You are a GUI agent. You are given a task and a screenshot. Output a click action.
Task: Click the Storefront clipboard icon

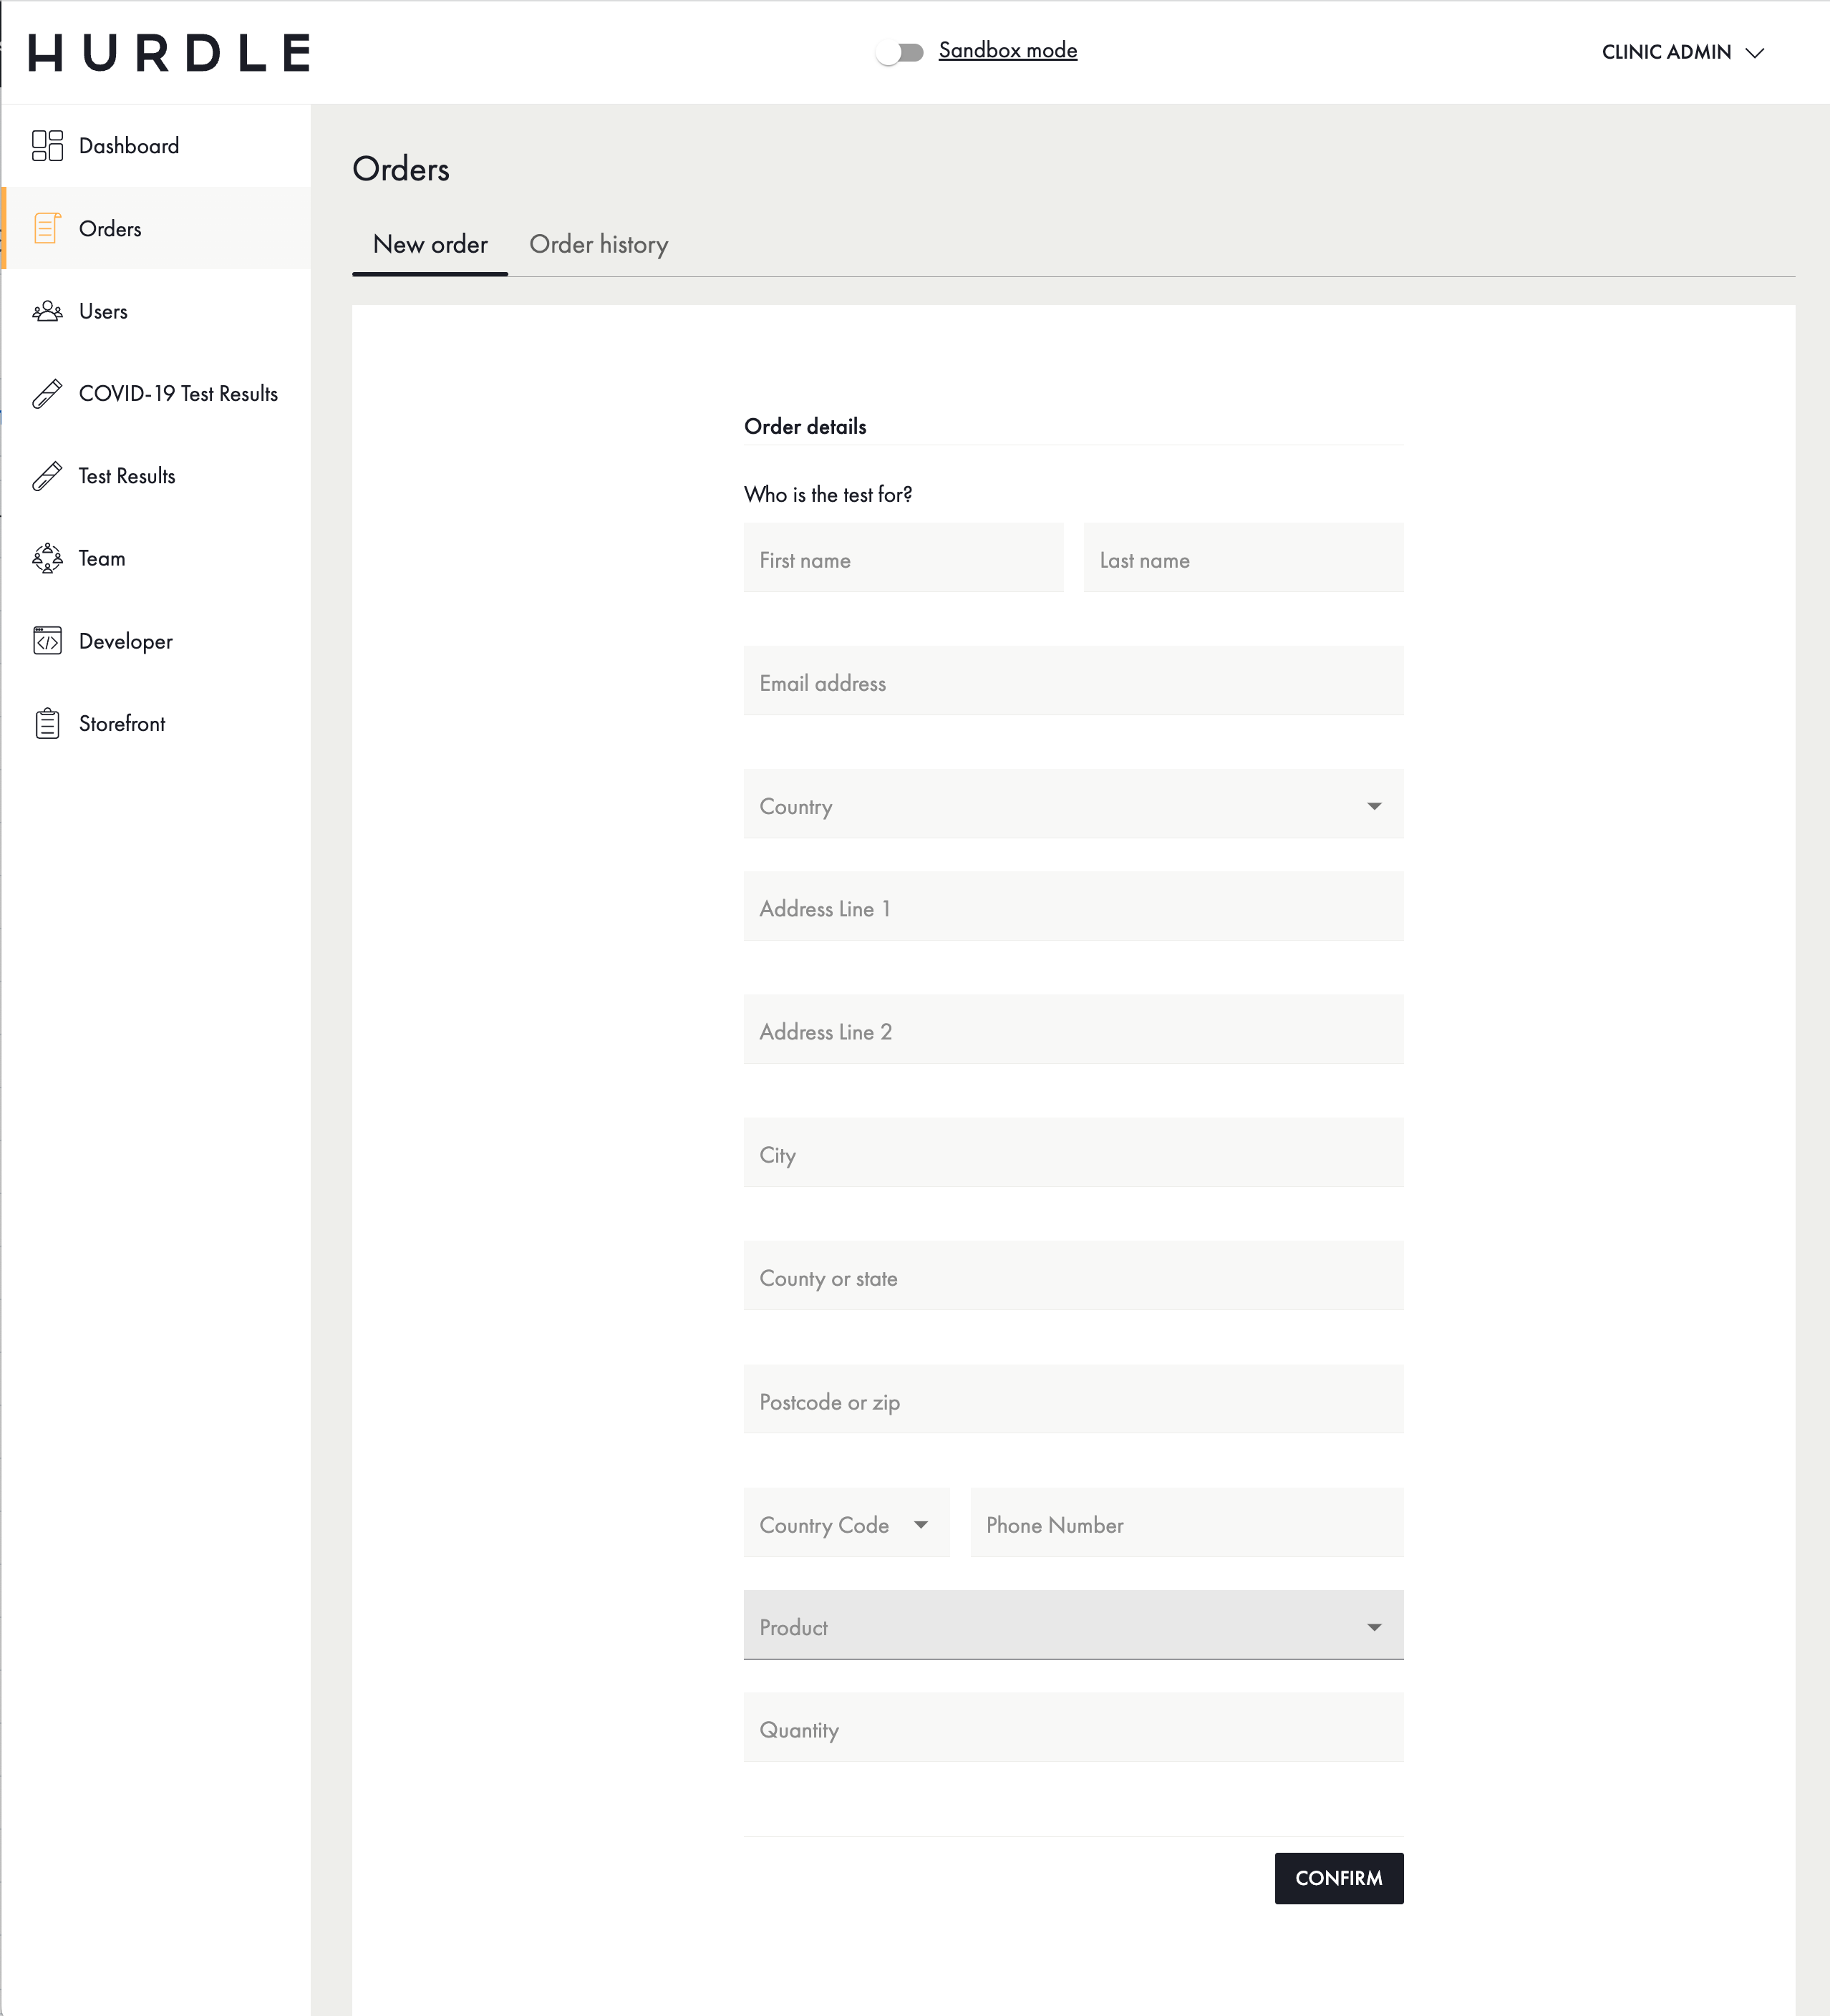(47, 724)
